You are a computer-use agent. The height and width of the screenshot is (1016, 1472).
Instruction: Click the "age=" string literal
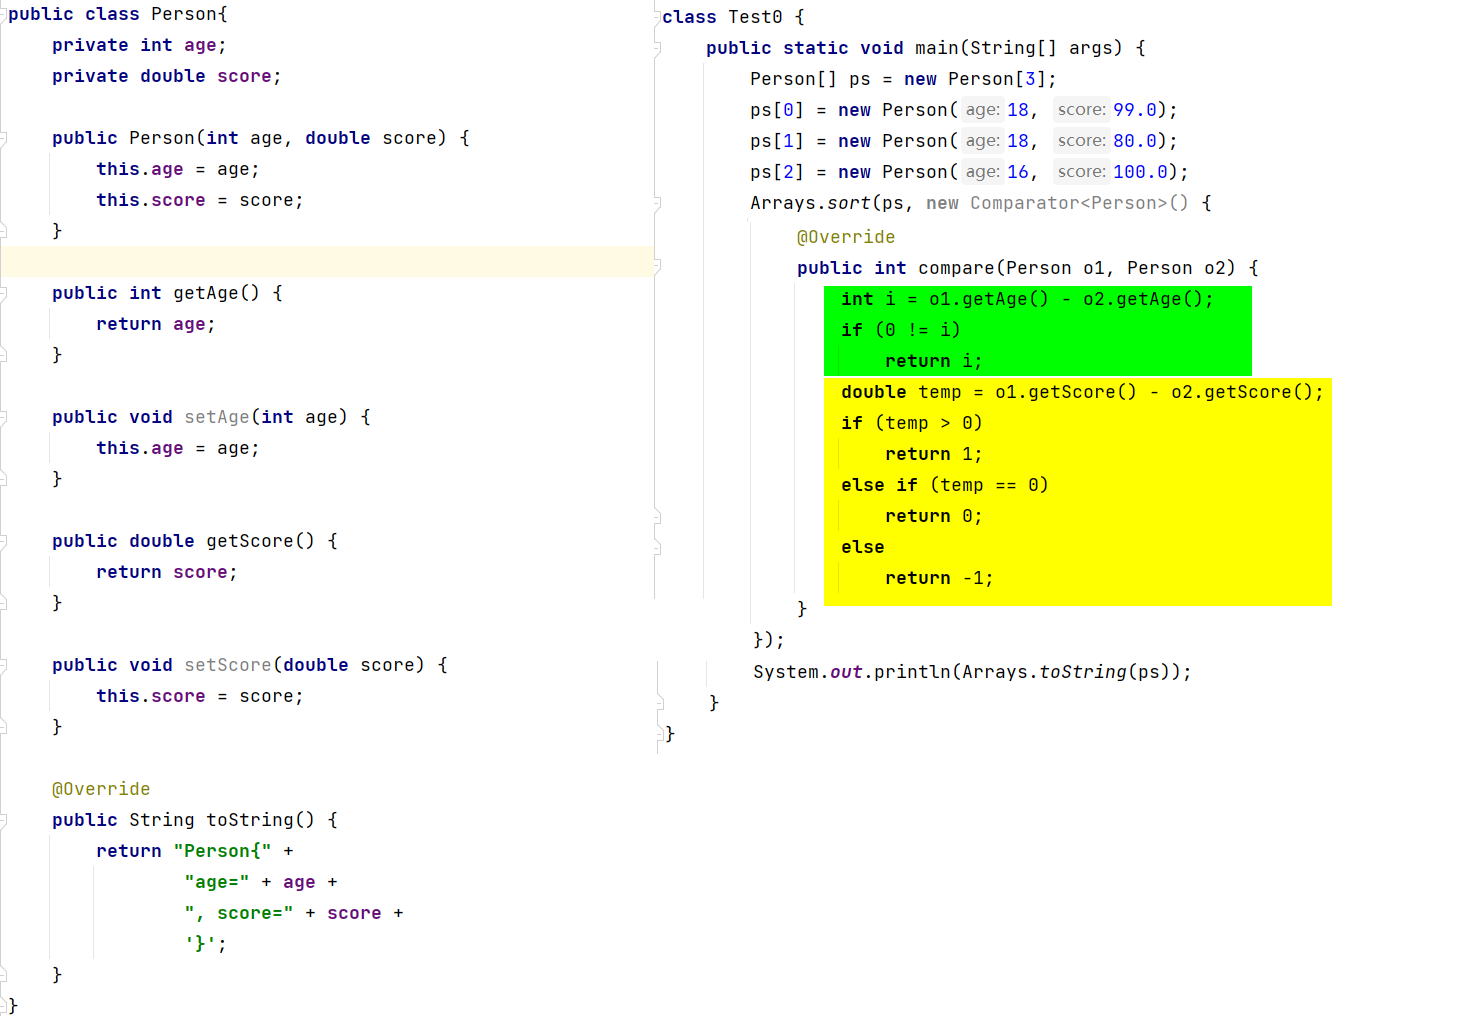217,882
